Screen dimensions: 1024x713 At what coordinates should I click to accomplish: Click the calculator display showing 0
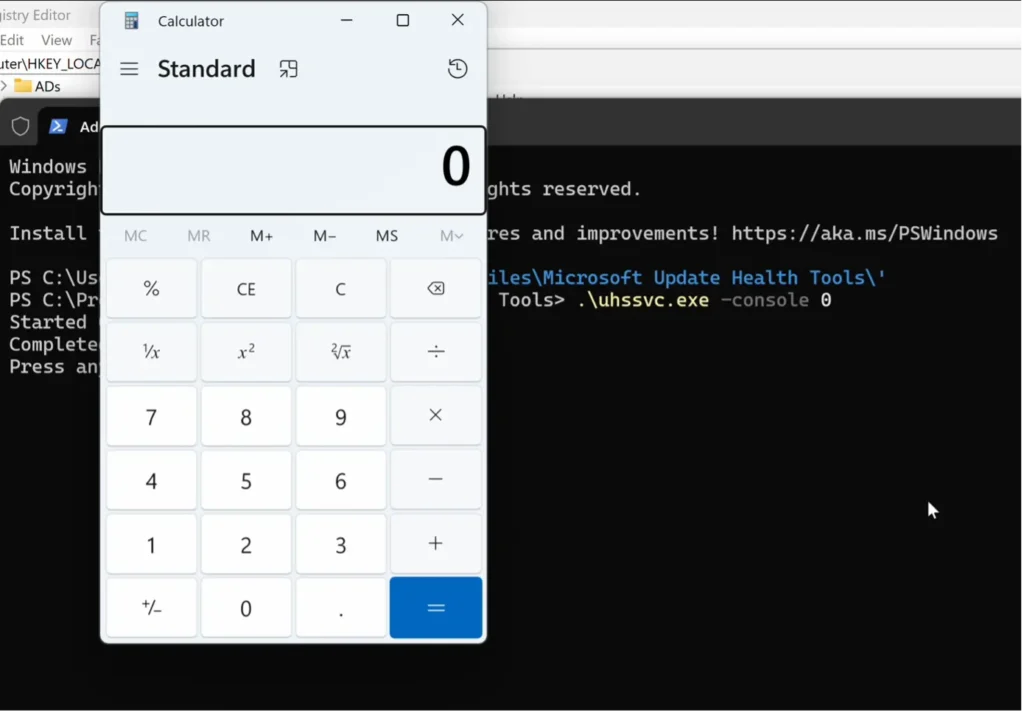pyautogui.click(x=293, y=169)
